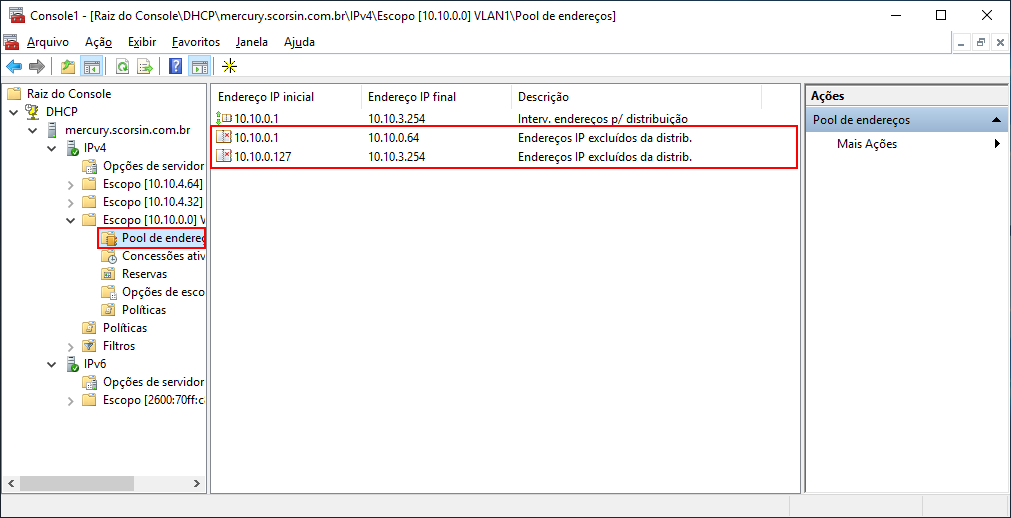Collapse the mercury.scorsin.com.br server node
Screen dimensions: 1011x518
tap(34, 130)
